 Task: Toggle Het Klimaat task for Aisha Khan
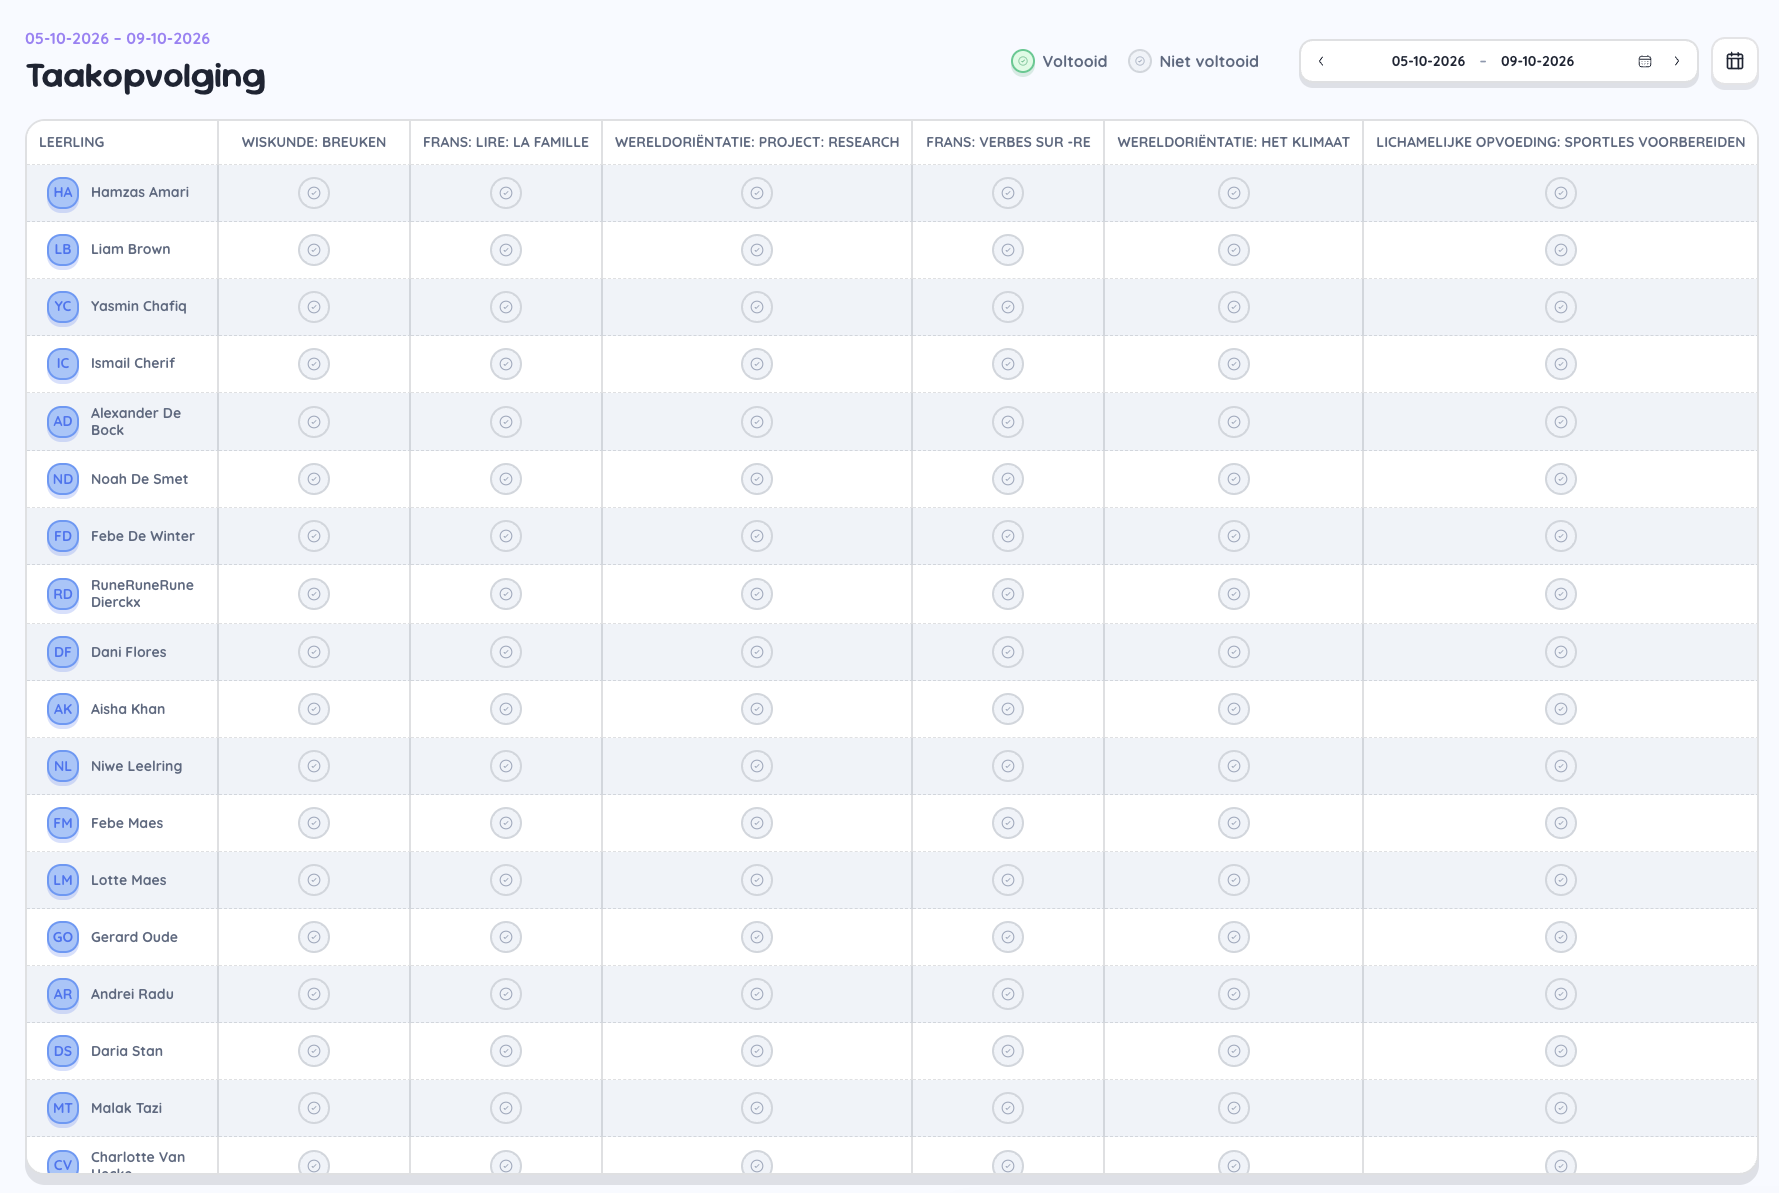(1234, 709)
